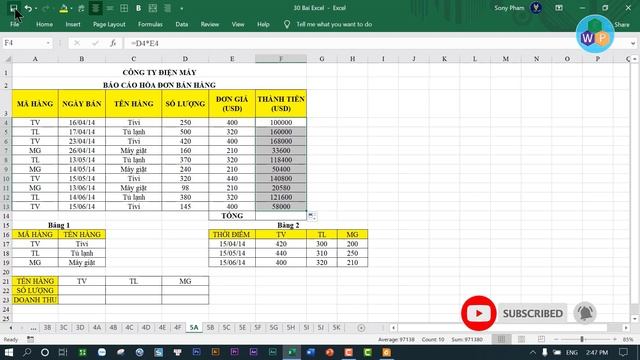This screenshot has height=360, width=640.
Task: Click the Select All corner triangle
Action: (x=6, y=59)
